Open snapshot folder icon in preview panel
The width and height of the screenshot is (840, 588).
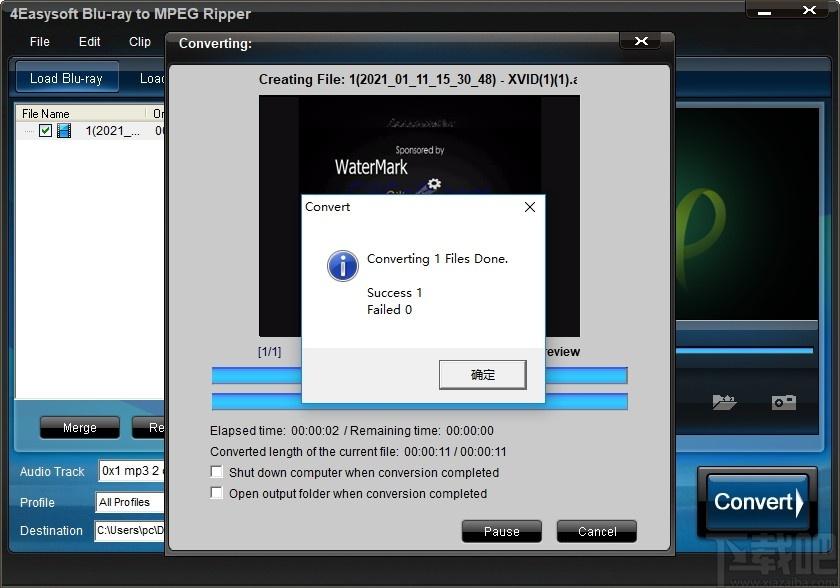(724, 401)
